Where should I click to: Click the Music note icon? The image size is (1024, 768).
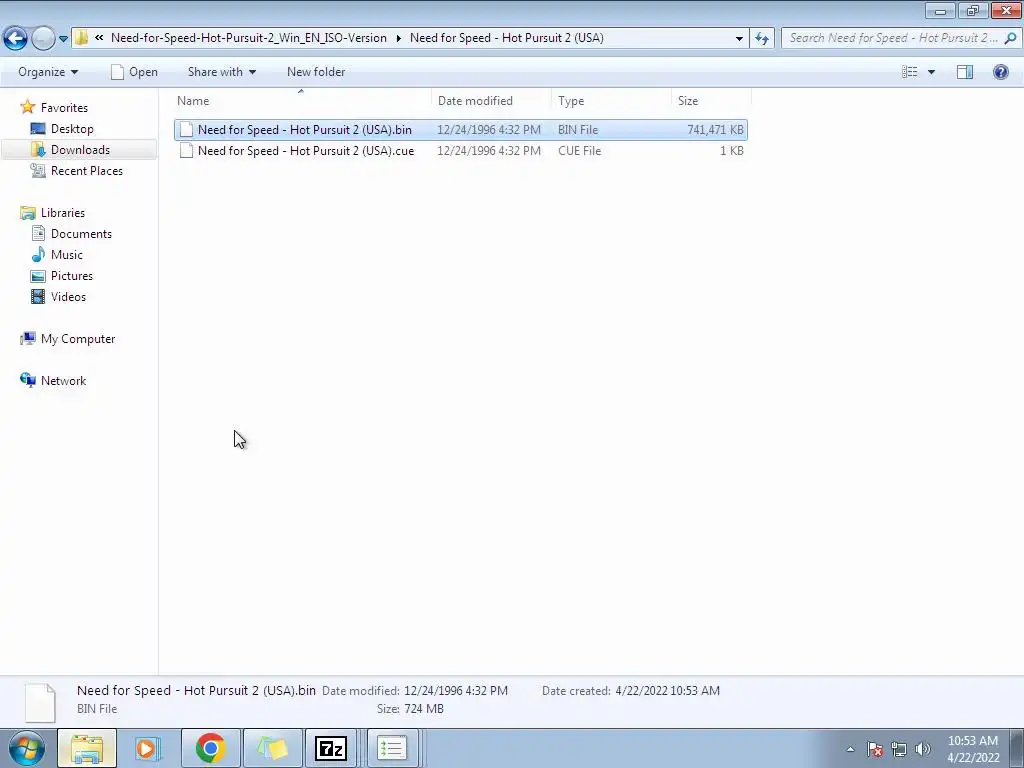pos(39,254)
